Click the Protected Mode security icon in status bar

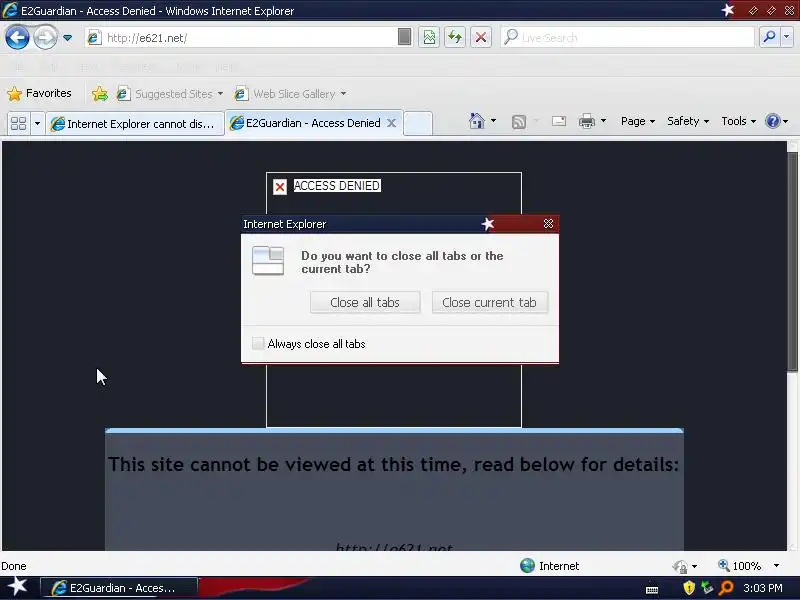(680, 566)
